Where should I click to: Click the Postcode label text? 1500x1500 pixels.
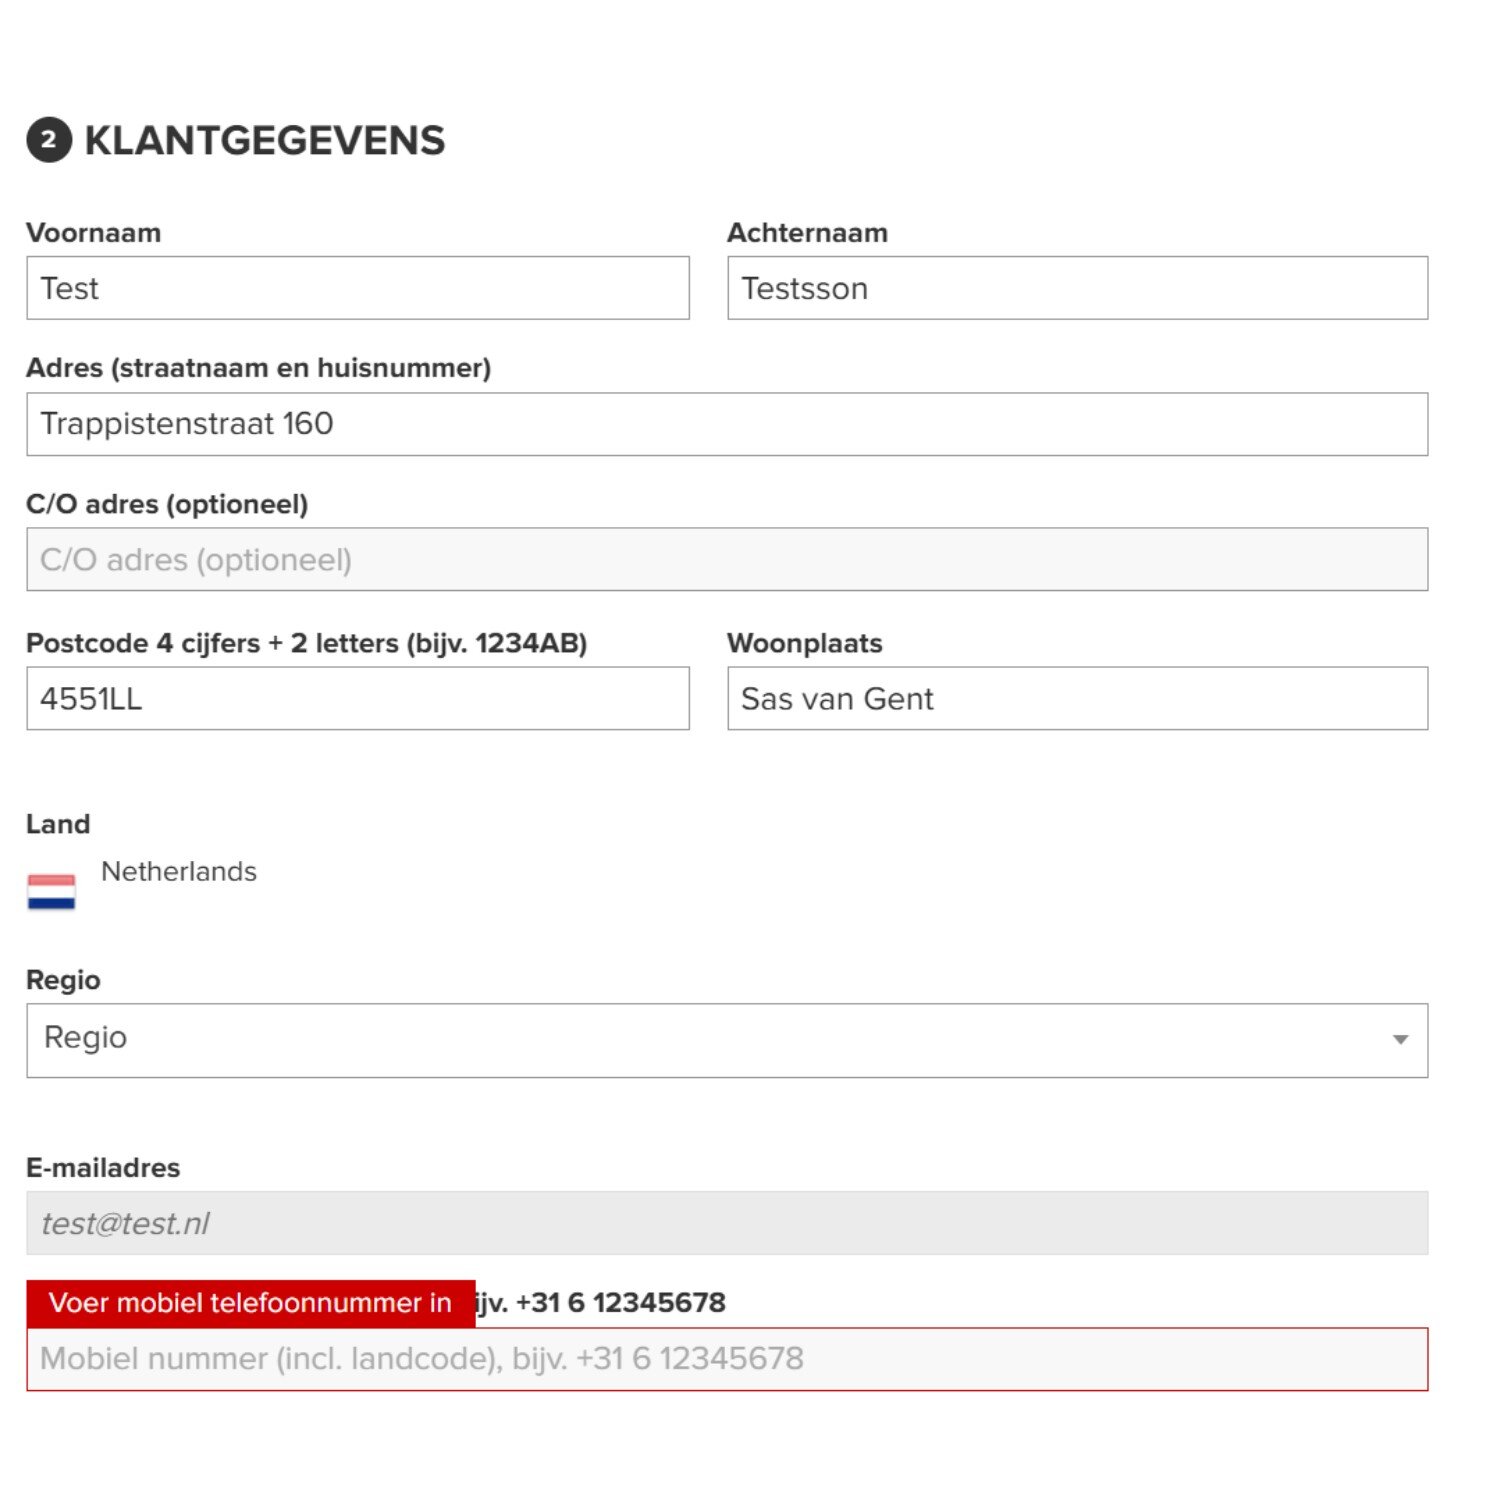coord(307,643)
